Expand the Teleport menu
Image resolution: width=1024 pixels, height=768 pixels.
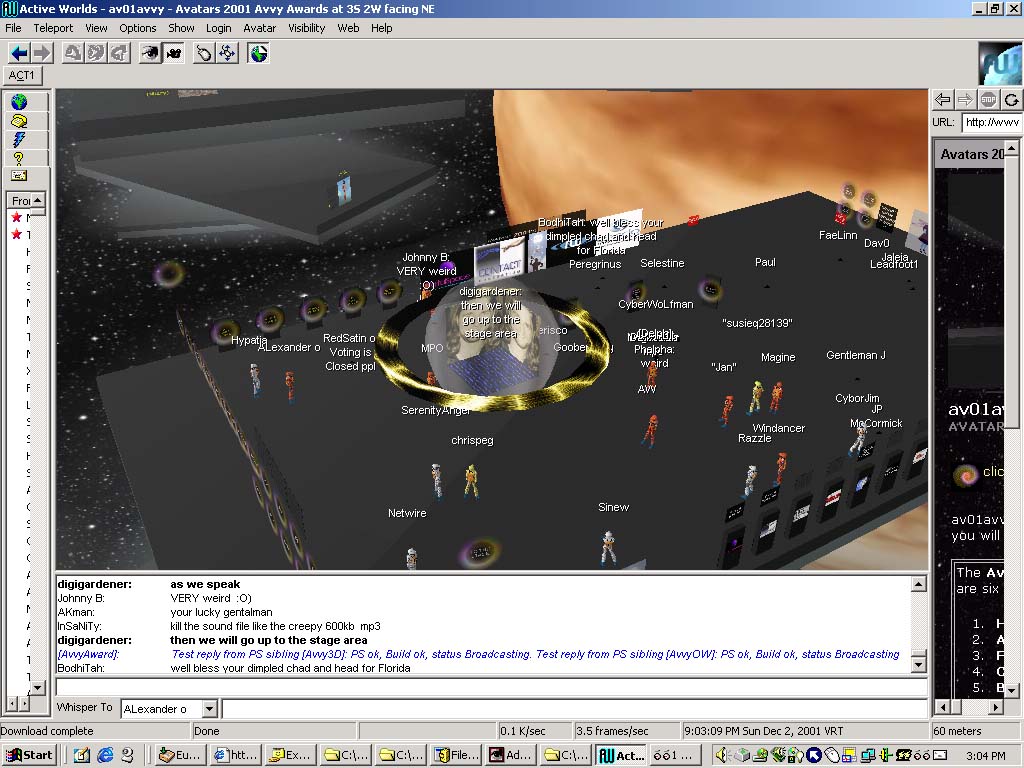pyautogui.click(x=53, y=28)
